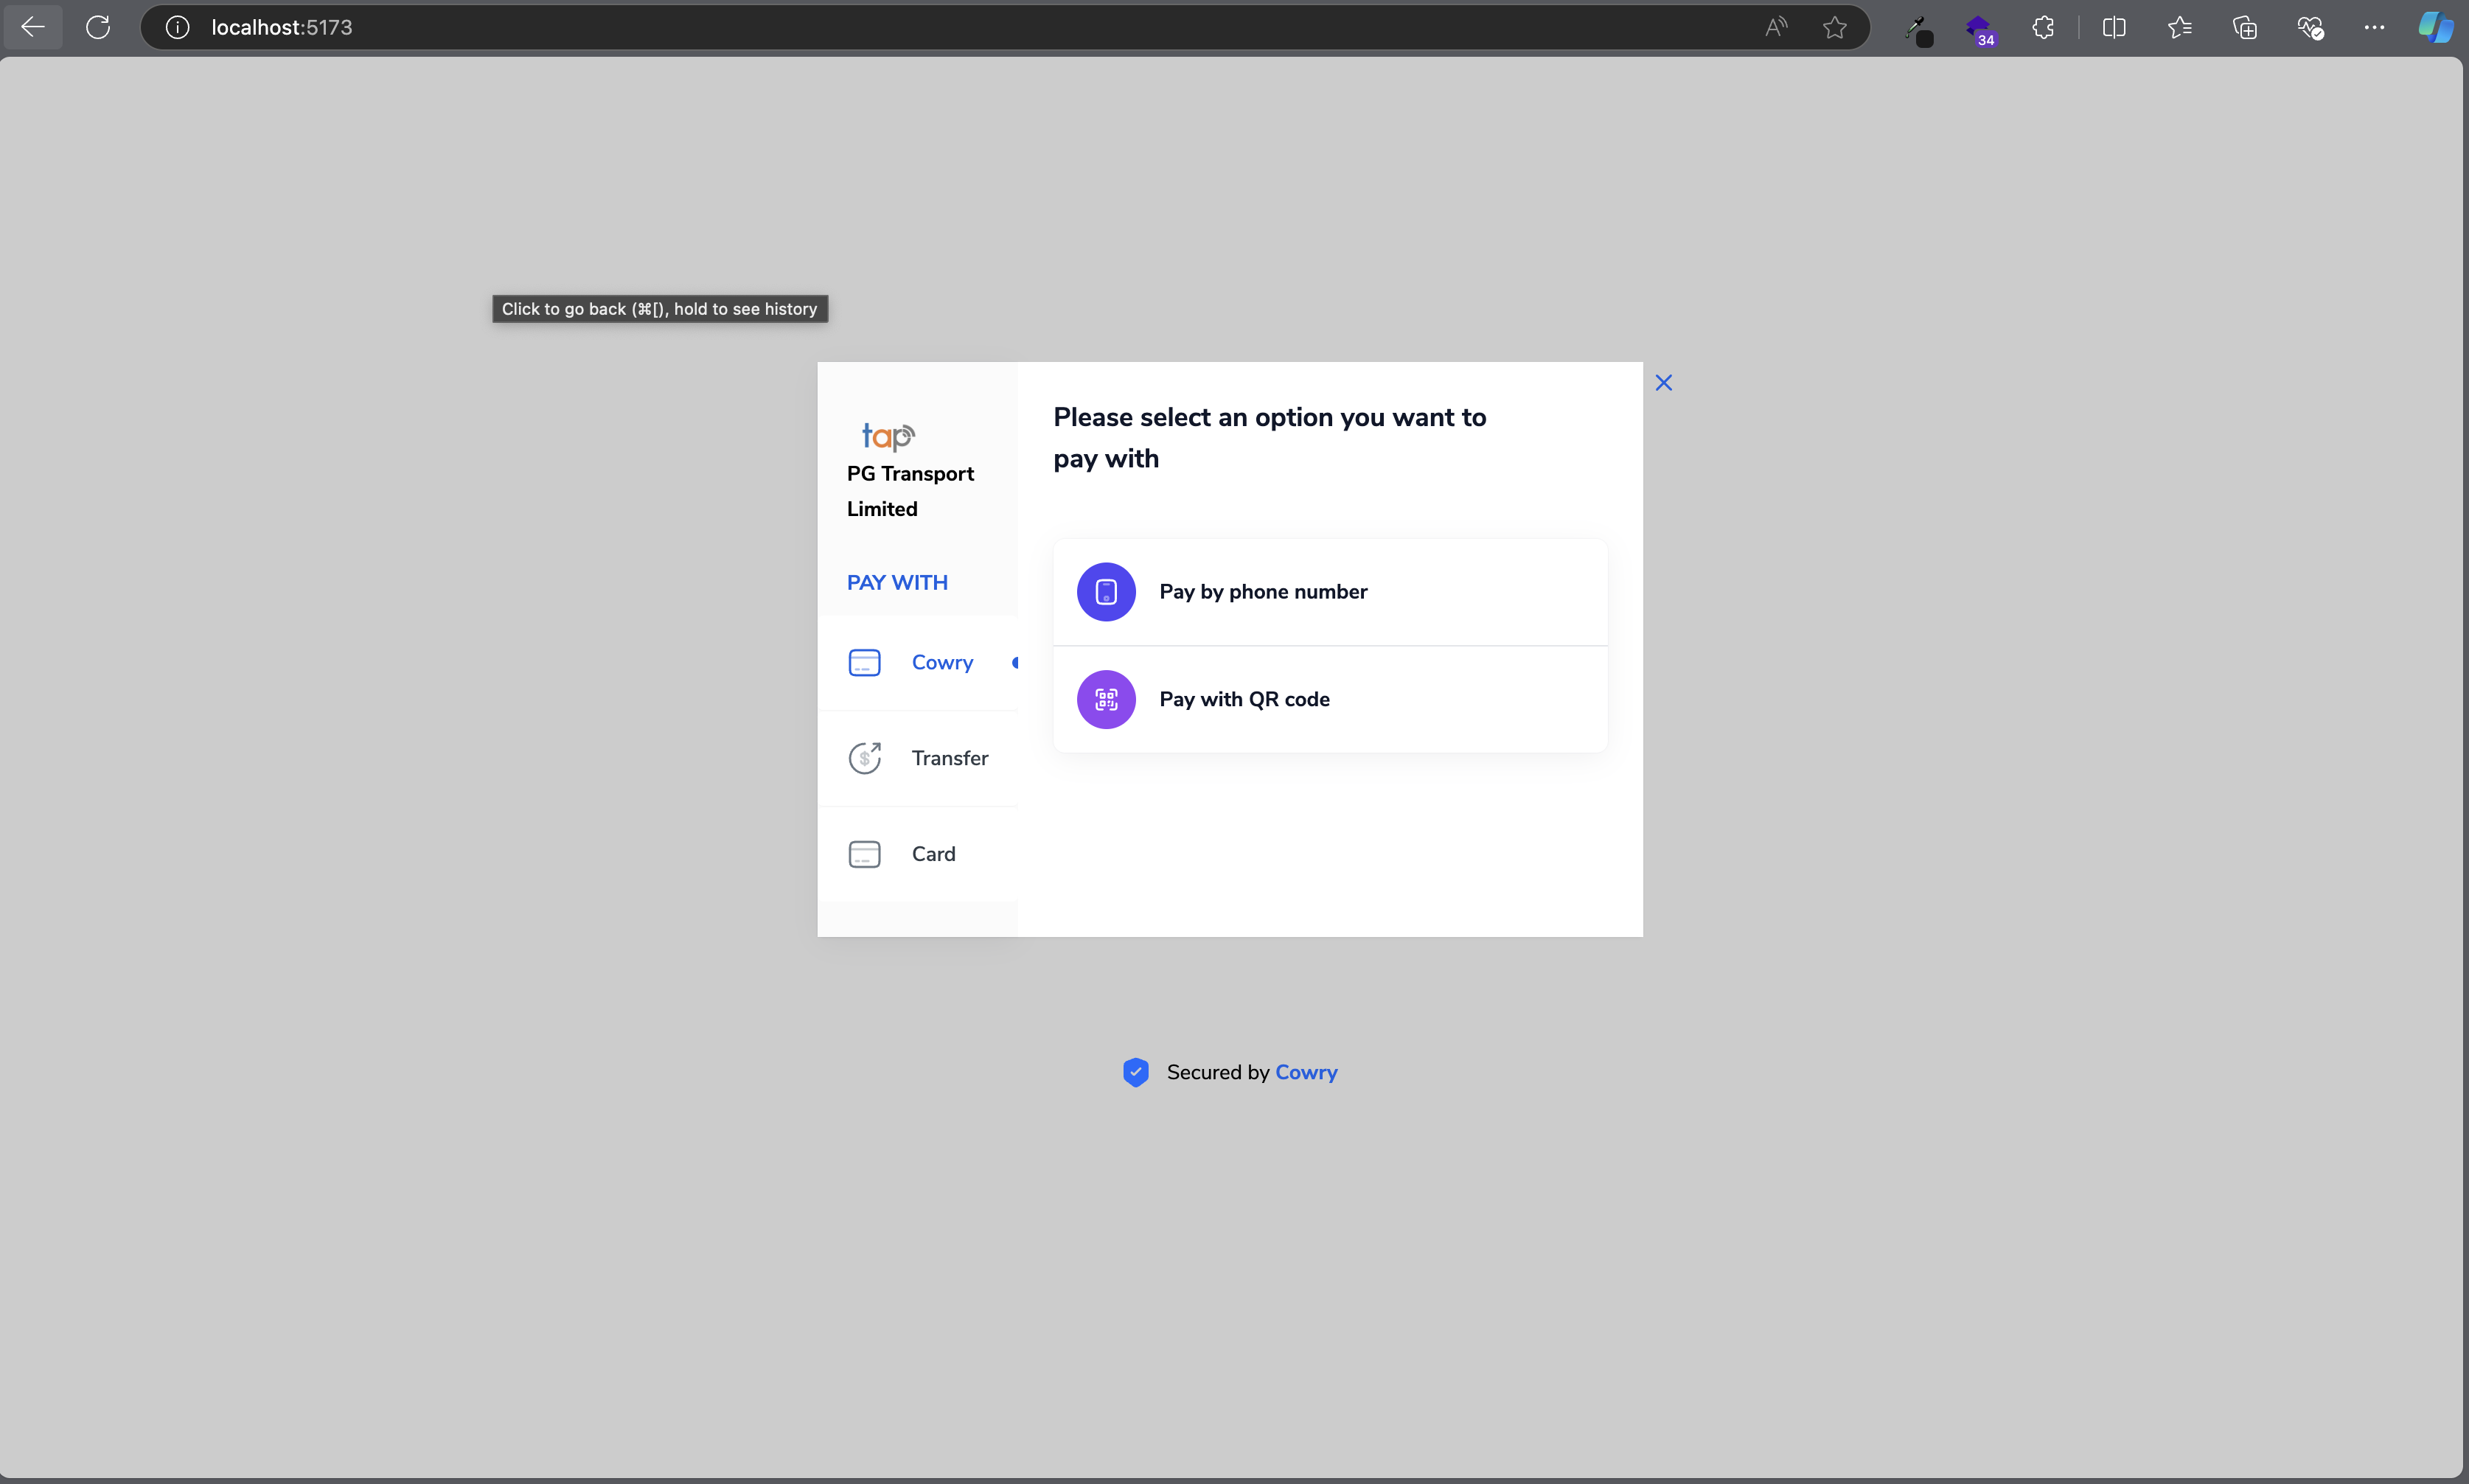Select Cowry payment method in sidebar

(941, 663)
